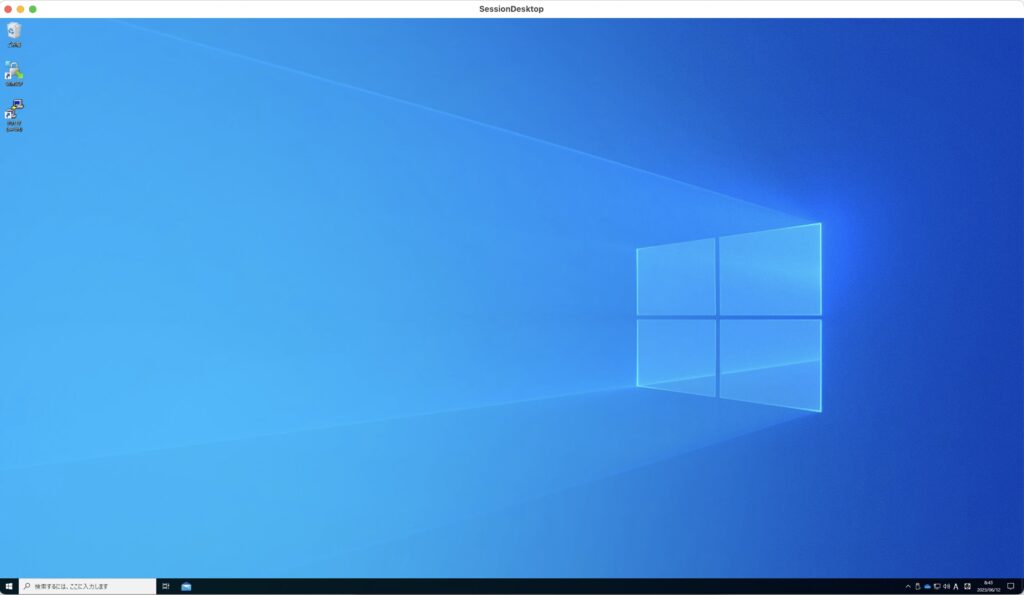The width and height of the screenshot is (1024, 595).
Task: Open the Recycle Bin on the desktop
Action: [x=14, y=32]
